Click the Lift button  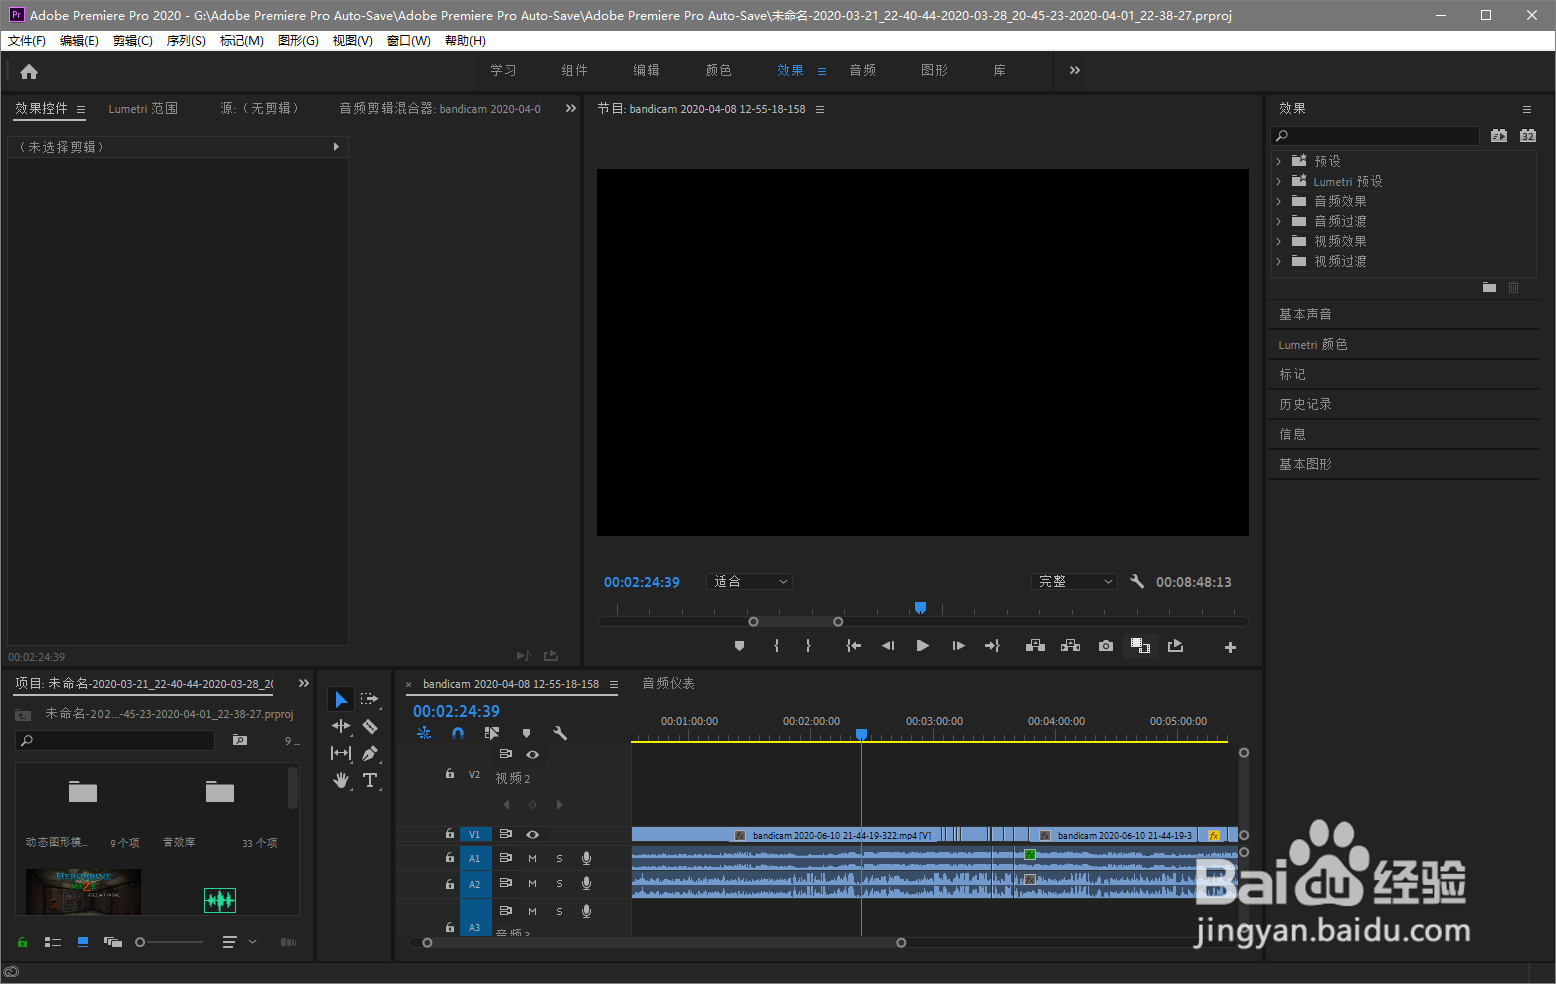pos(1035,646)
